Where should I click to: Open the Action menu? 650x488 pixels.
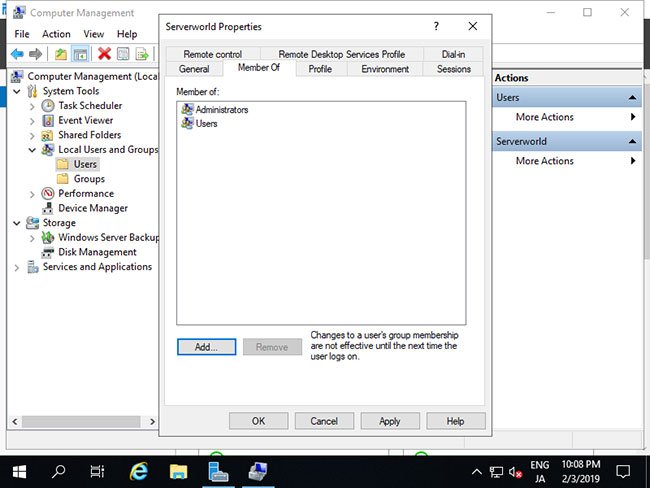click(x=56, y=34)
